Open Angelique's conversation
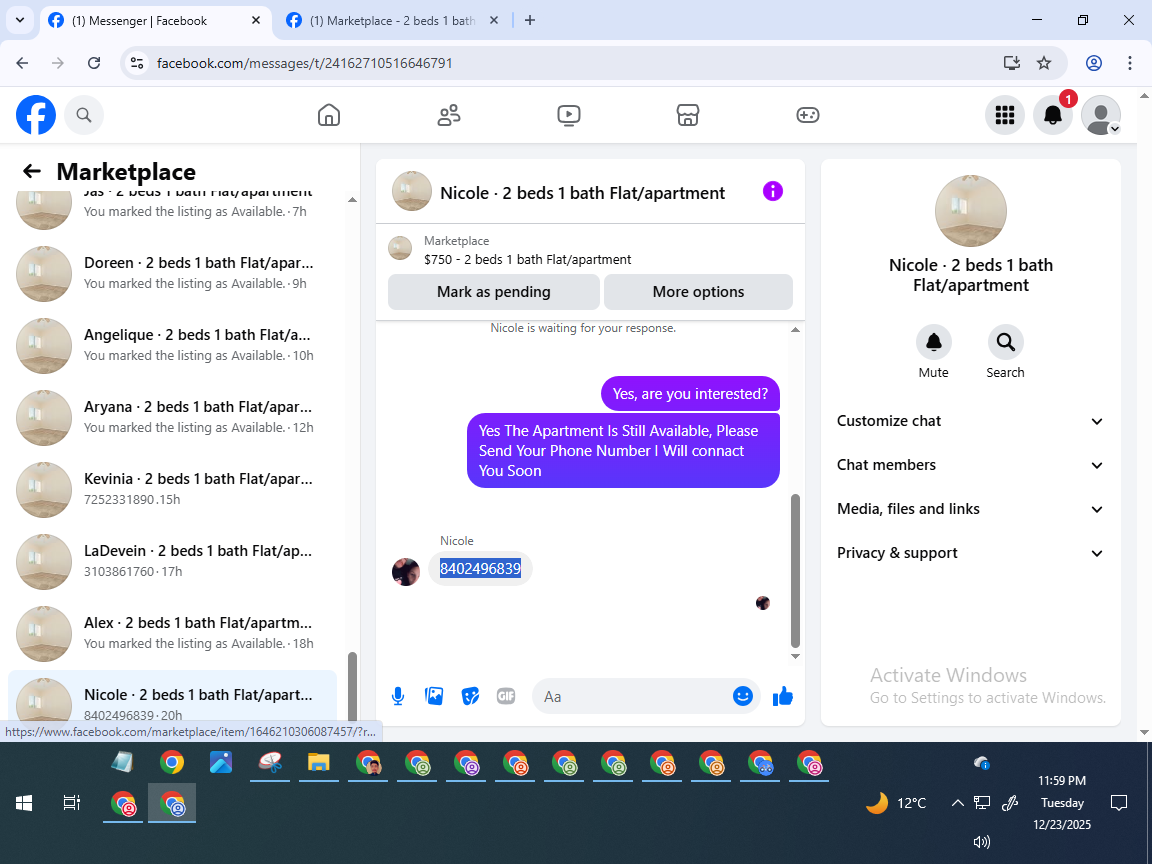The height and width of the screenshot is (864, 1152). (173, 345)
